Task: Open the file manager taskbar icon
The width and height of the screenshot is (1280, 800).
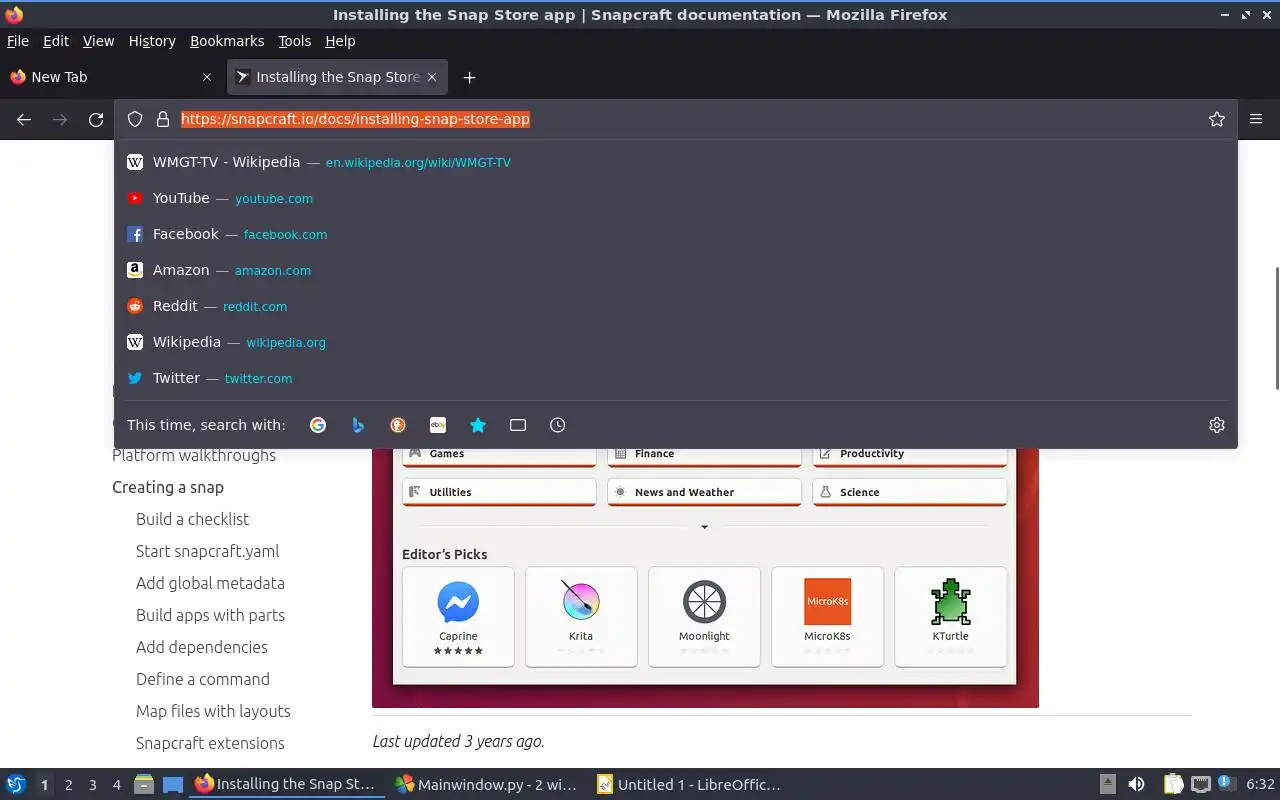Action: coord(144,785)
